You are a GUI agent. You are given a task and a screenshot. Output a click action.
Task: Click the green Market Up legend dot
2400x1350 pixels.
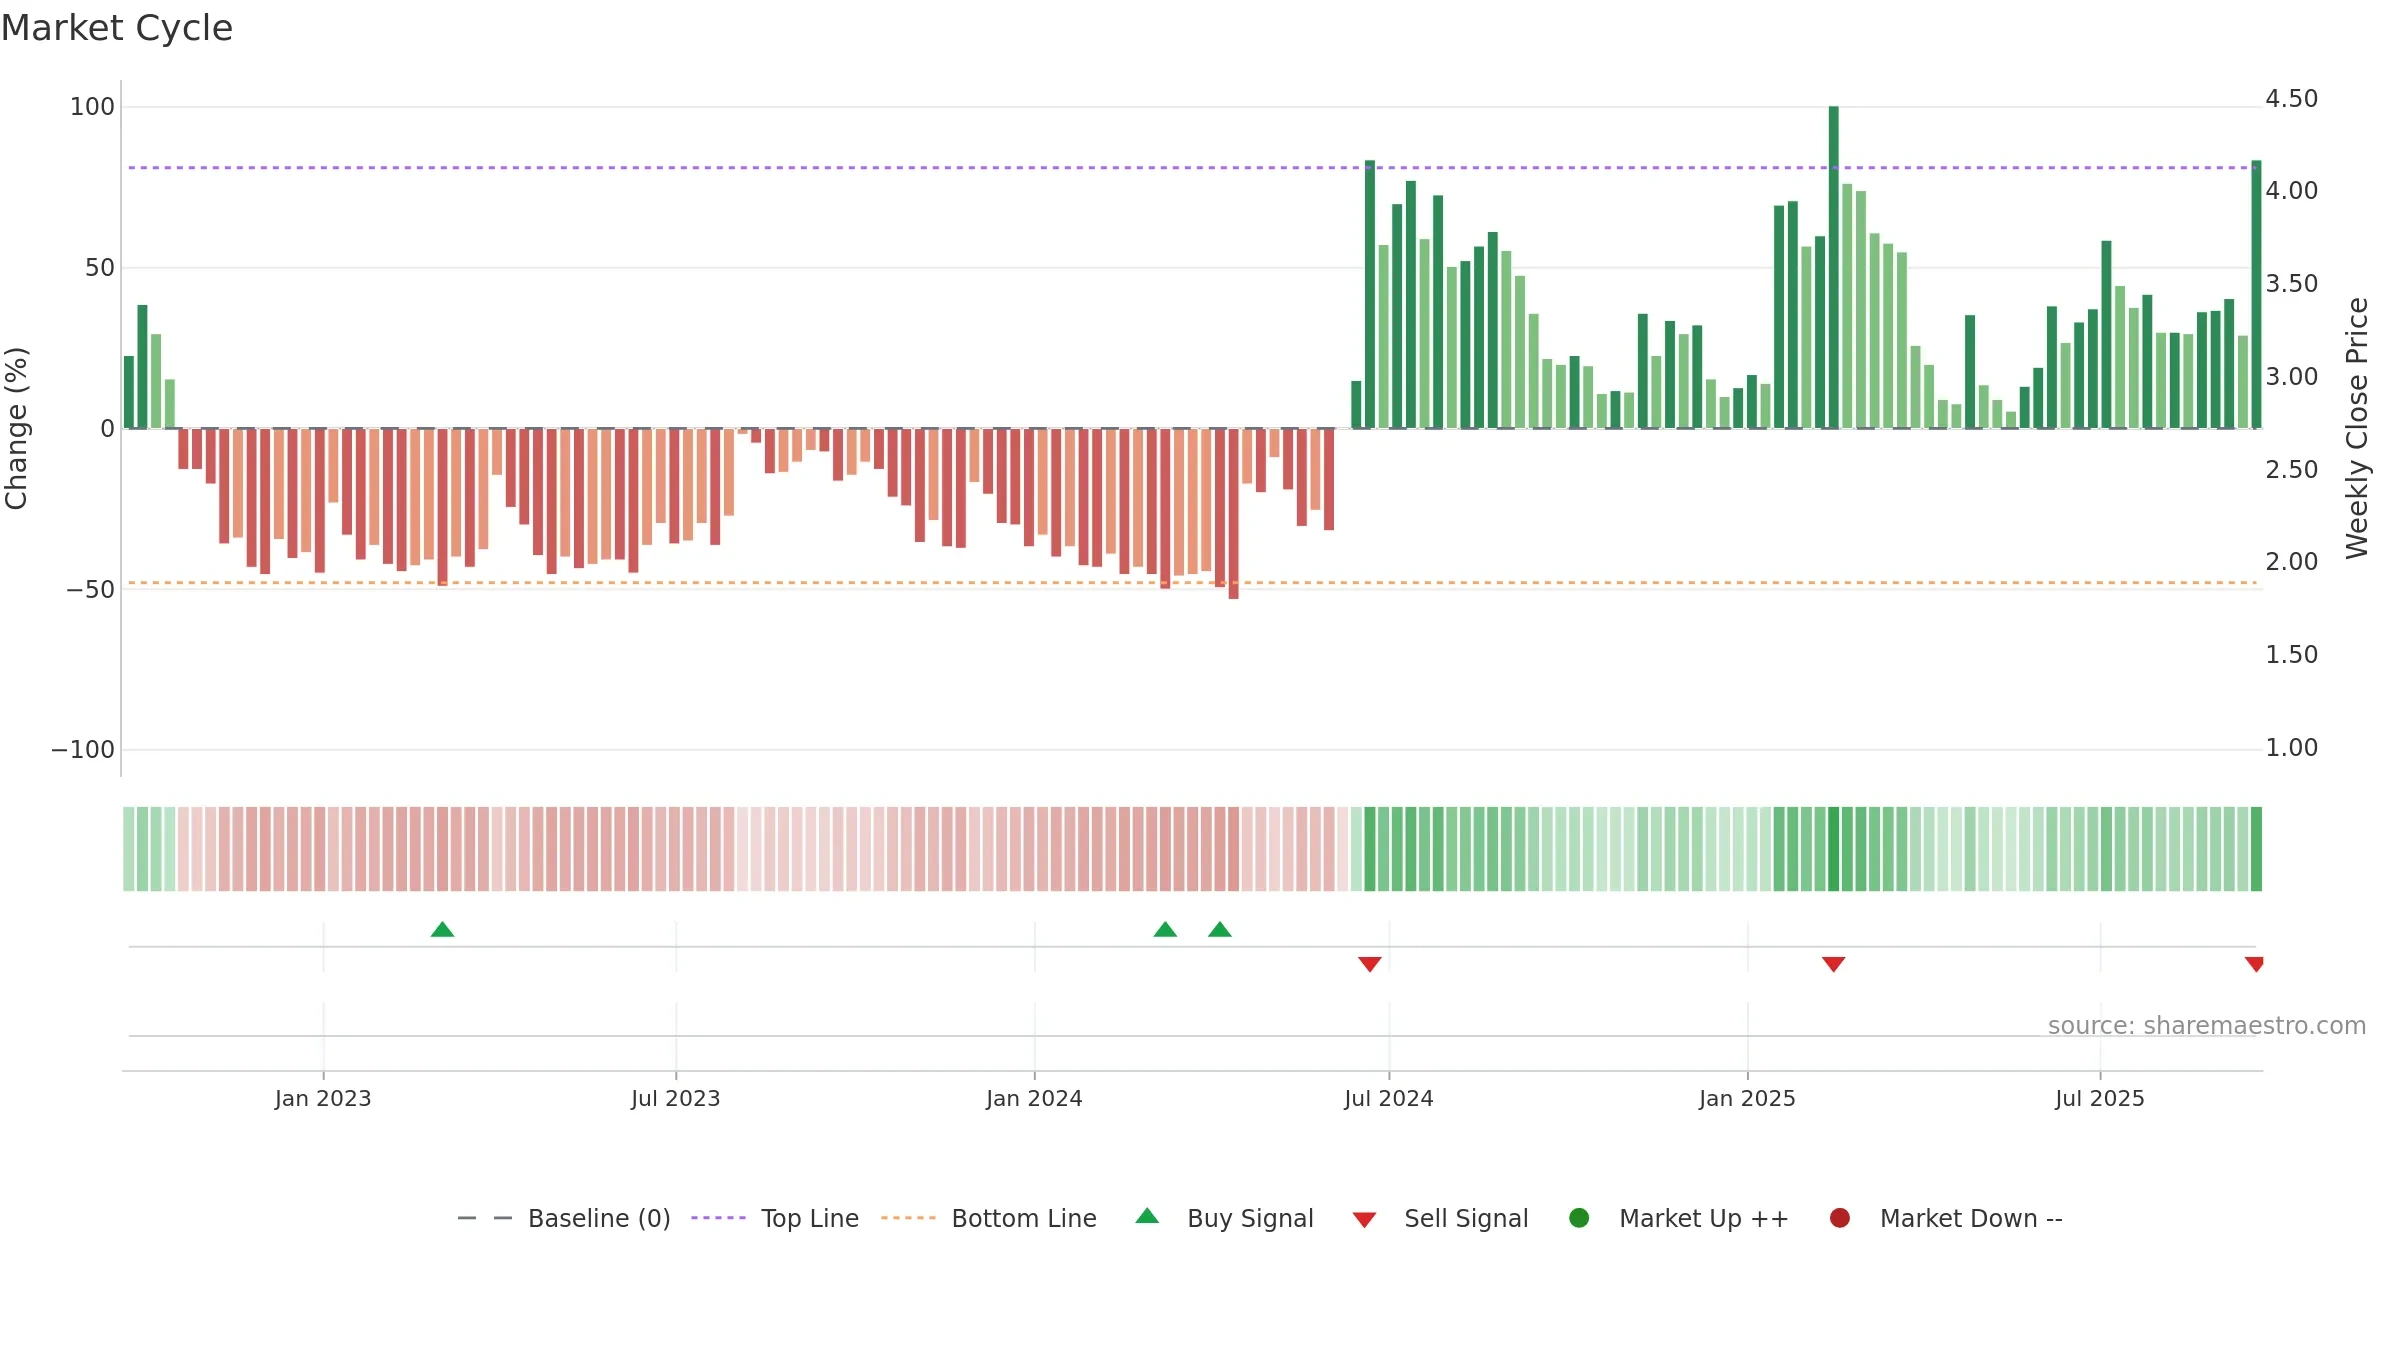pos(1579,1218)
